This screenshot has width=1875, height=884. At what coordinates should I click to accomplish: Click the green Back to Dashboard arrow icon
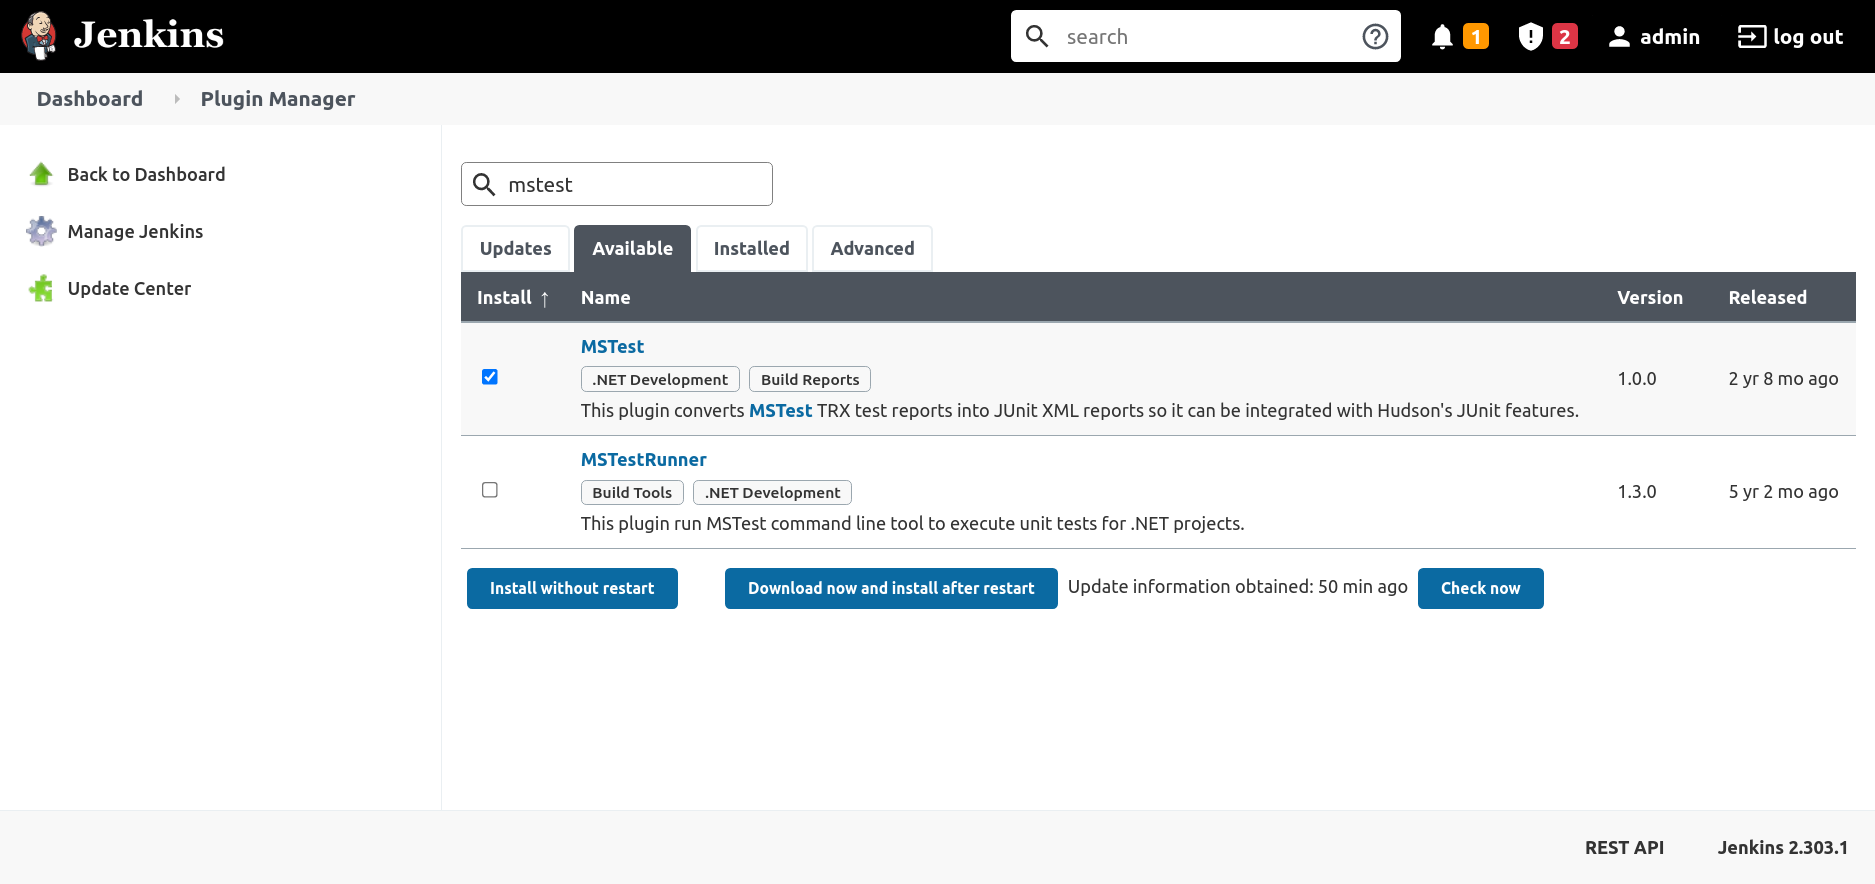click(x=41, y=175)
